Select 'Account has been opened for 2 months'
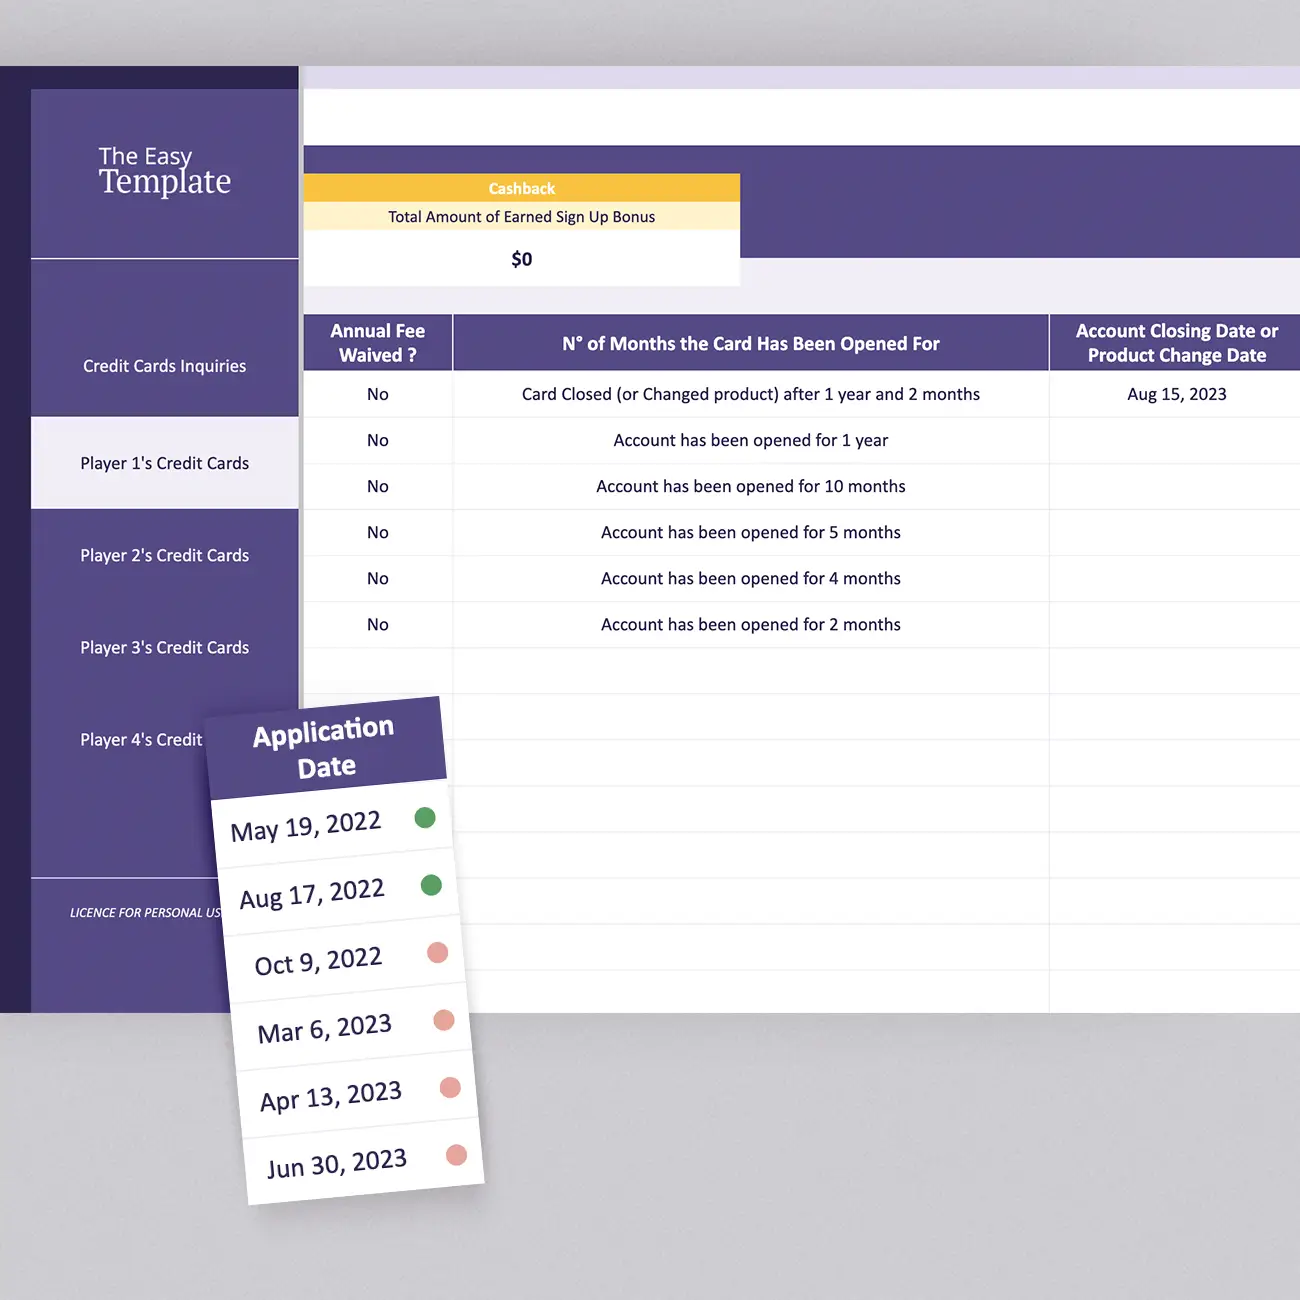 (751, 624)
